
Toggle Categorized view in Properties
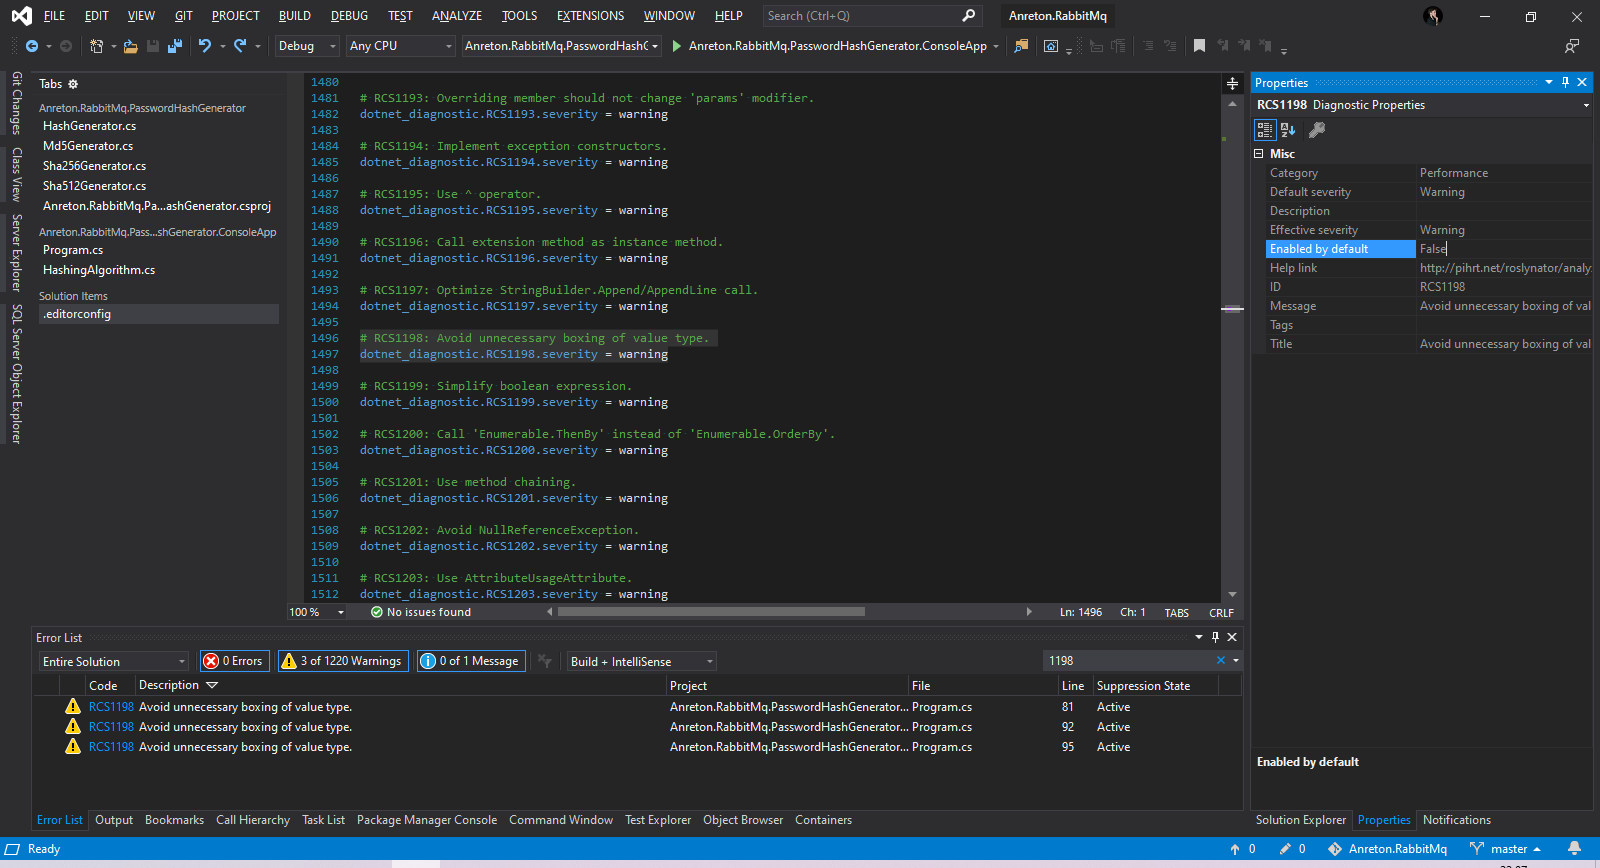(x=1265, y=130)
